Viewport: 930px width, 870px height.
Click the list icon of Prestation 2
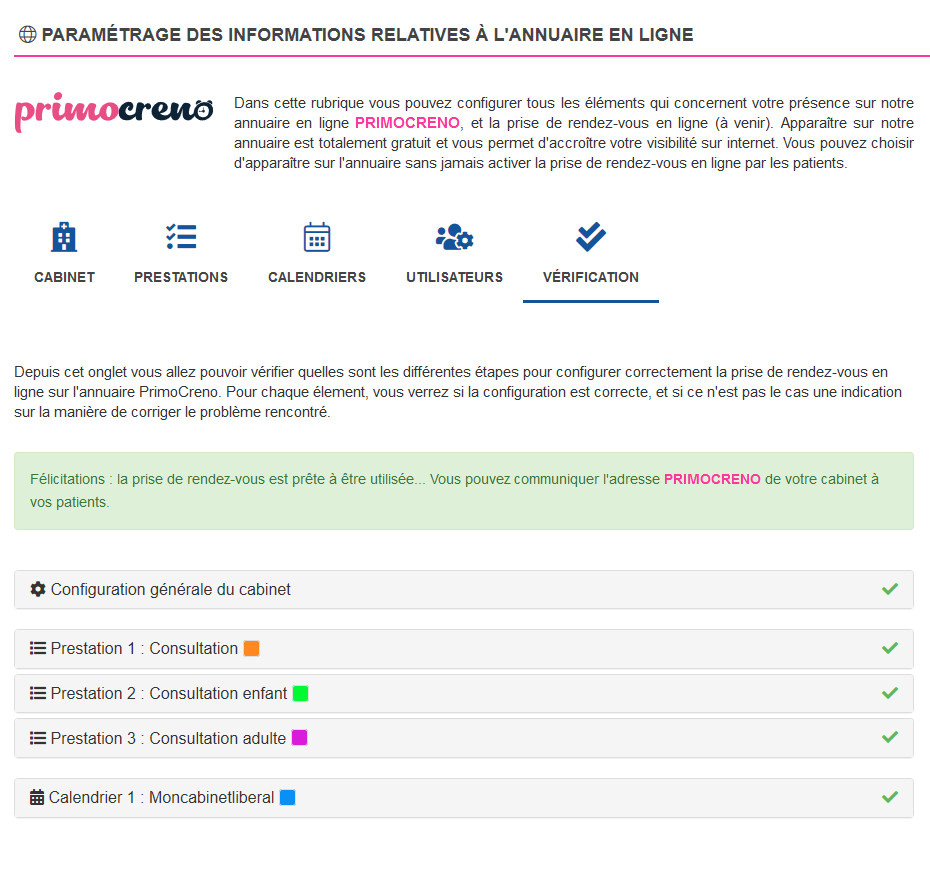(38, 693)
